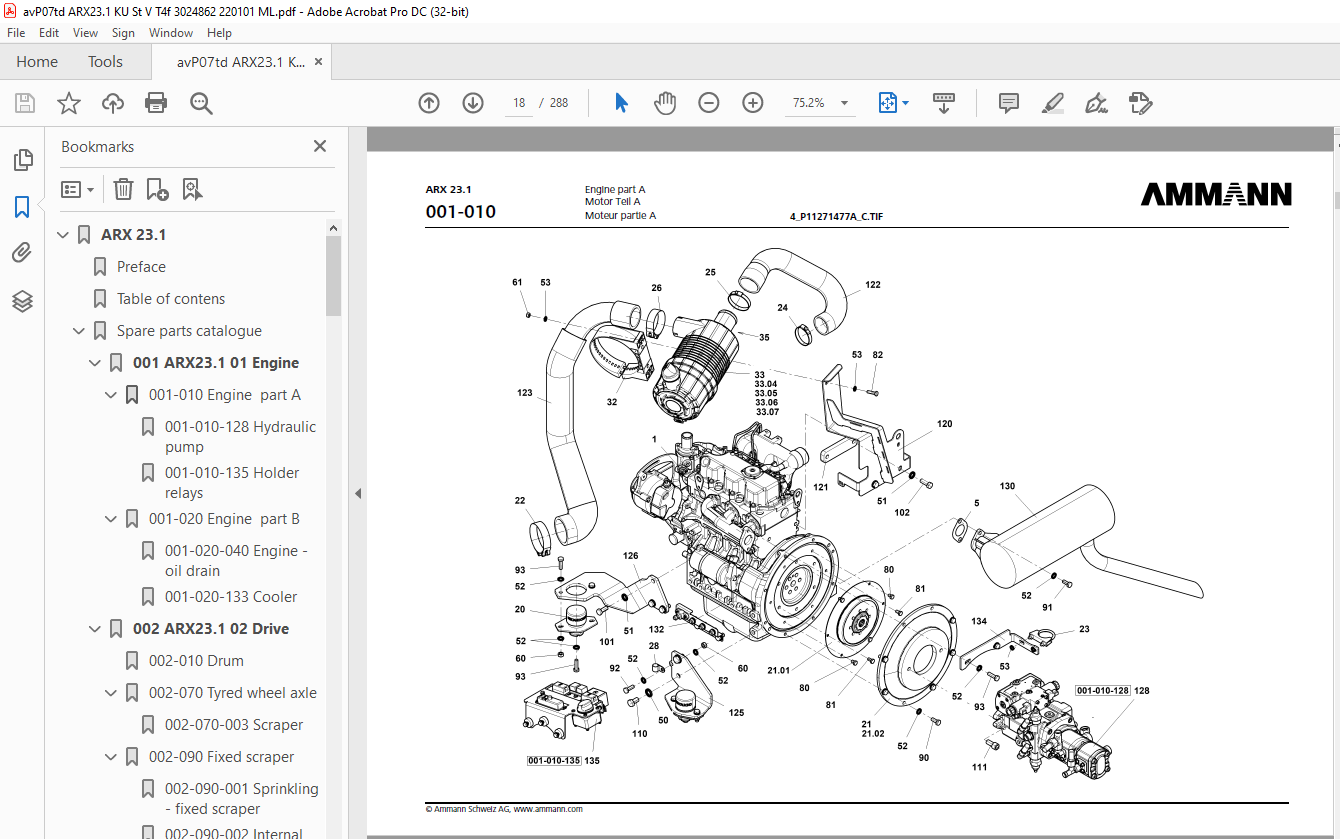Collapse the navigation pane arrow handle

pos(357,493)
